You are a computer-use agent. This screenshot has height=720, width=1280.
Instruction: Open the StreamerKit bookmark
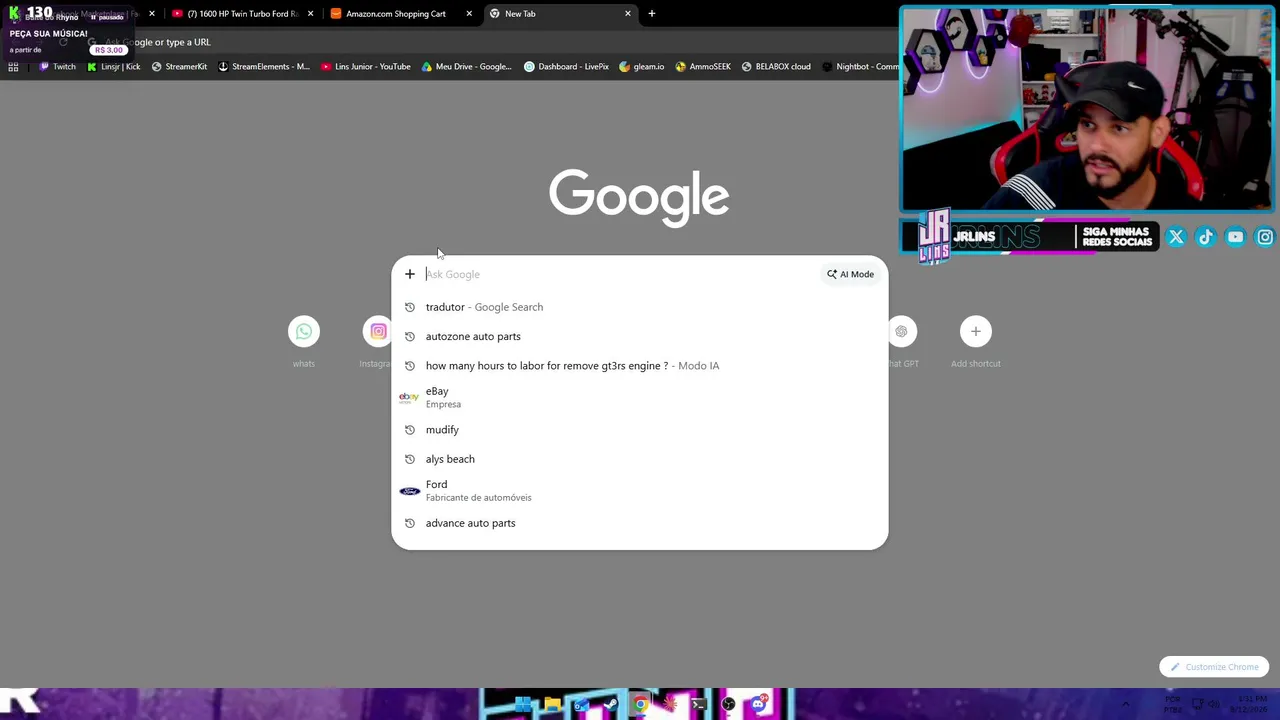(x=179, y=67)
